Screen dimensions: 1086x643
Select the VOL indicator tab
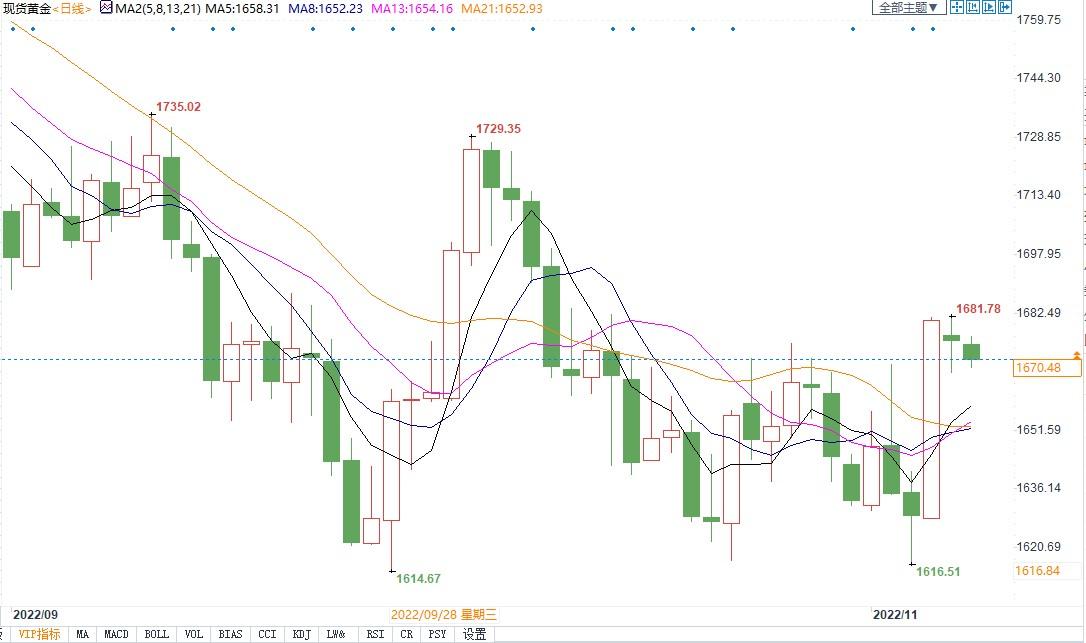pos(193,634)
